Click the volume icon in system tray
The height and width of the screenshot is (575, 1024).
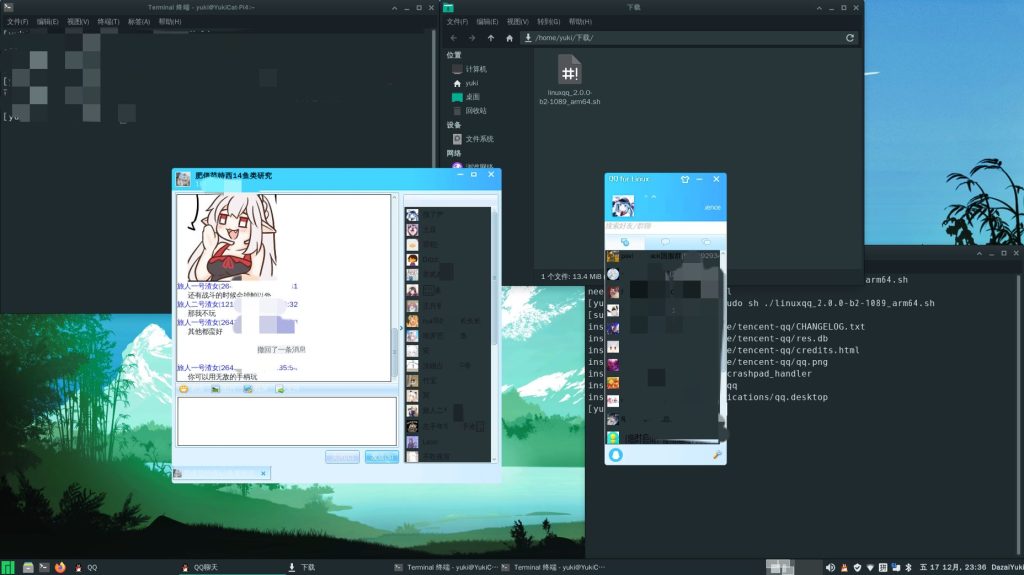tap(829, 567)
